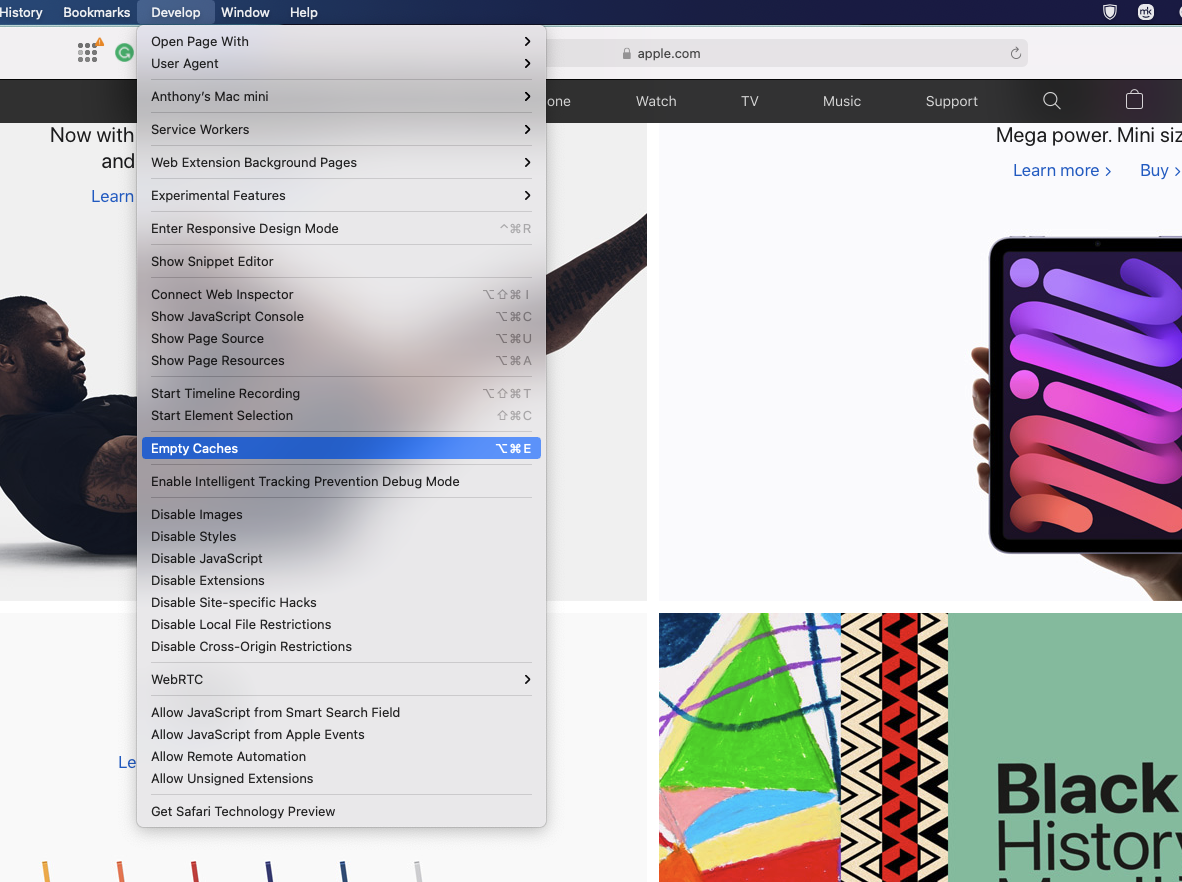The image size is (1182, 882).
Task: Toggle Allow Remote Automation
Action: pos(341,757)
